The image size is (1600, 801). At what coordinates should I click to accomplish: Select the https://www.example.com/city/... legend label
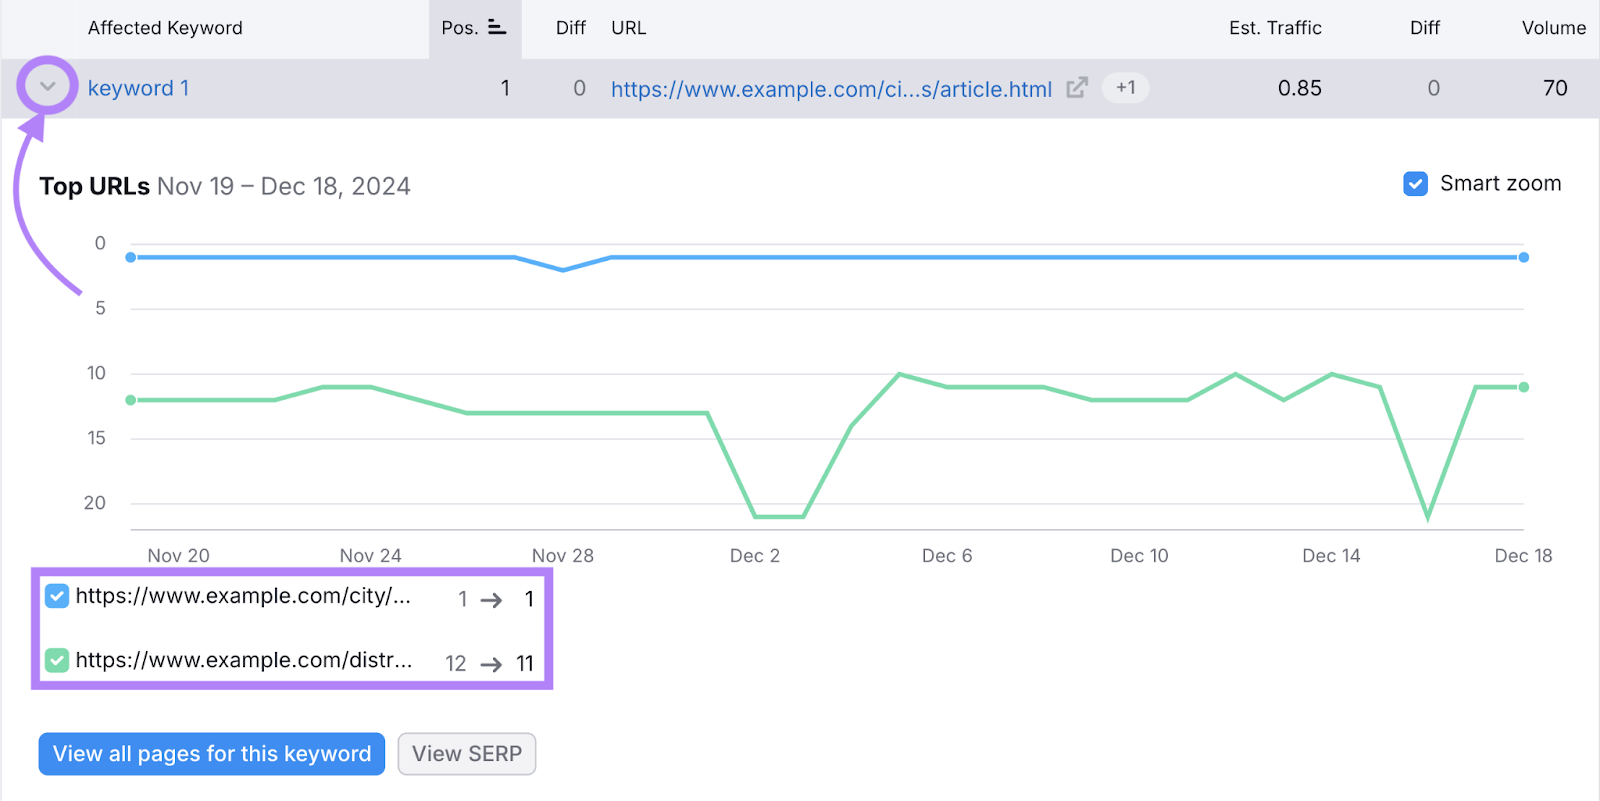point(243,596)
